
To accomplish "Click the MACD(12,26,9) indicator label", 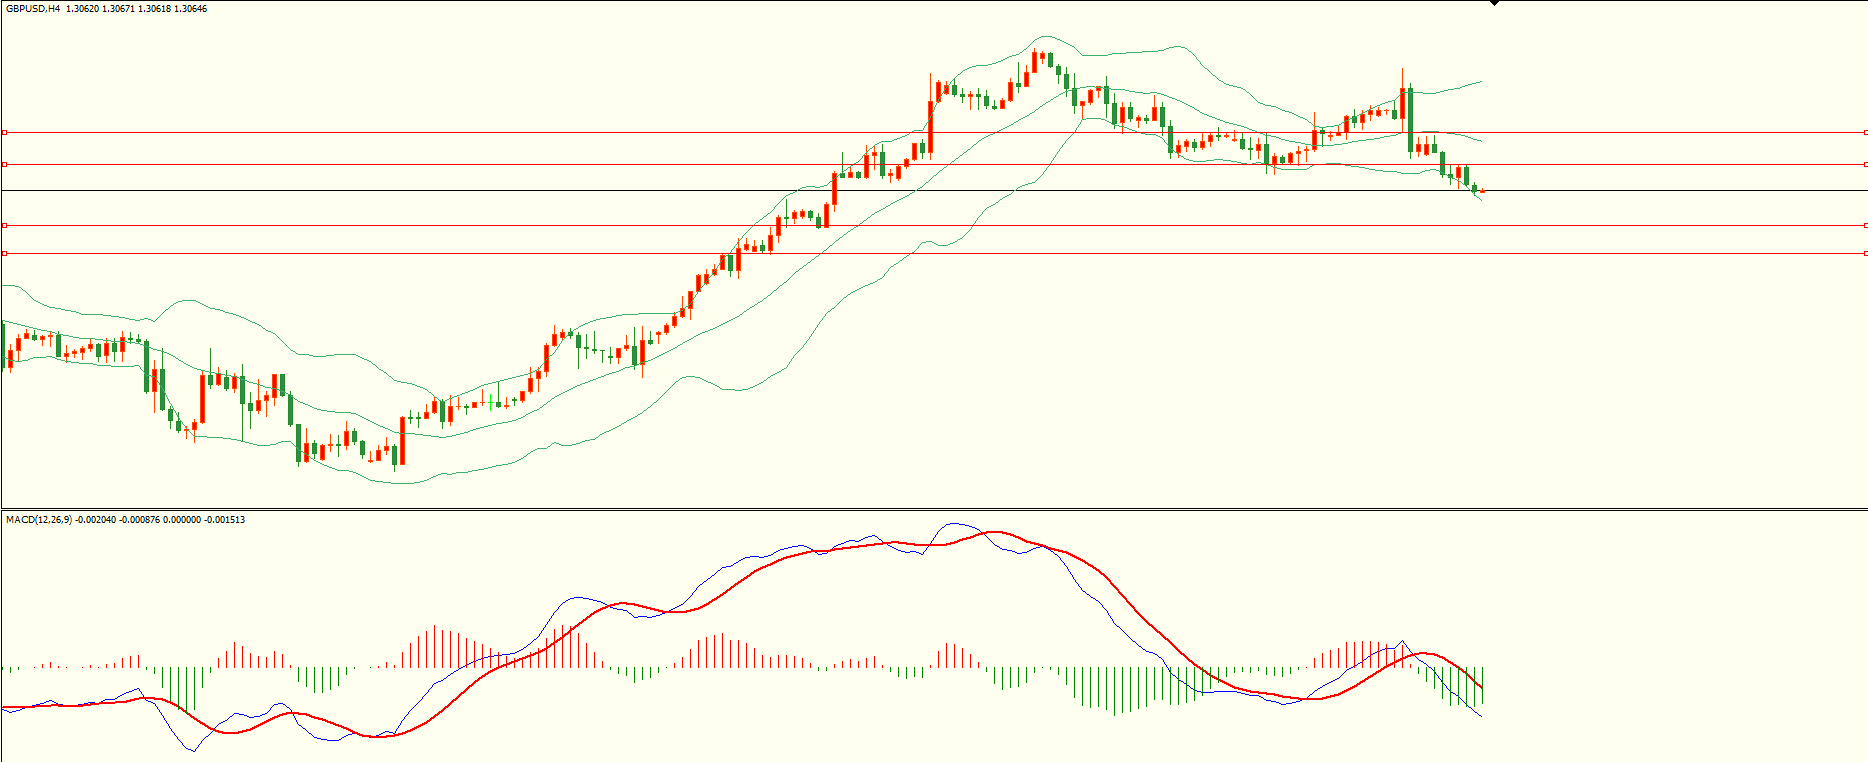I will pos(39,520).
